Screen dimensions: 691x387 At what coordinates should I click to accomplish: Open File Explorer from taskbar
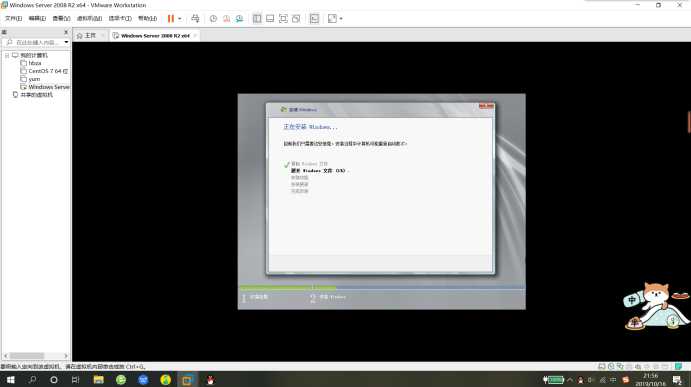(x=98, y=380)
